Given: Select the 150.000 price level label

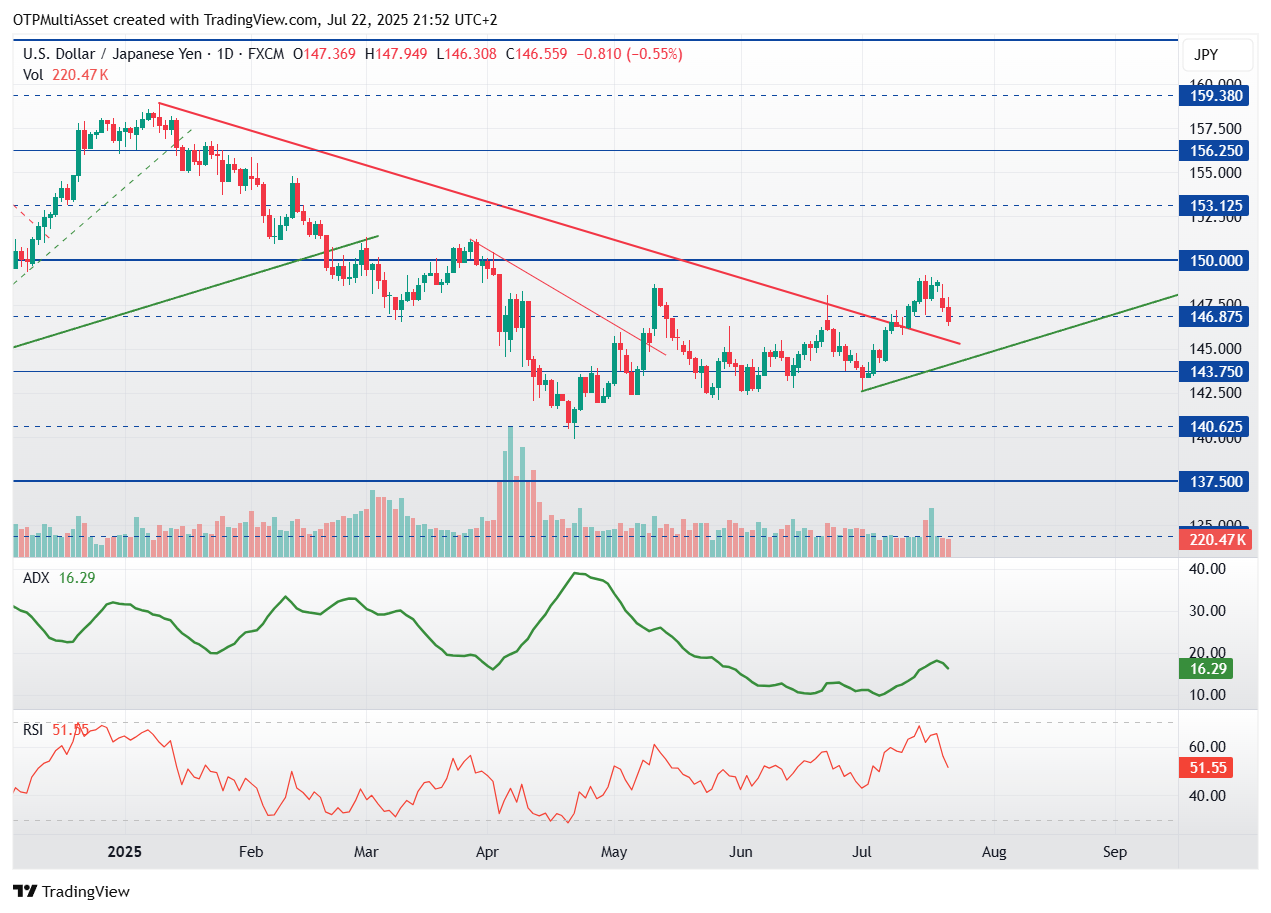Looking at the screenshot, I should 1216,260.
